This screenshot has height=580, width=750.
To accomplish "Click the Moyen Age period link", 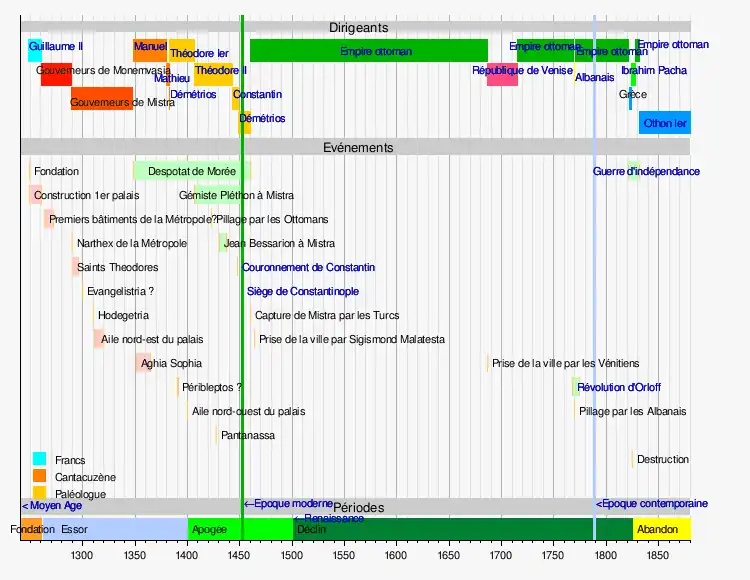I will [x=52, y=506].
